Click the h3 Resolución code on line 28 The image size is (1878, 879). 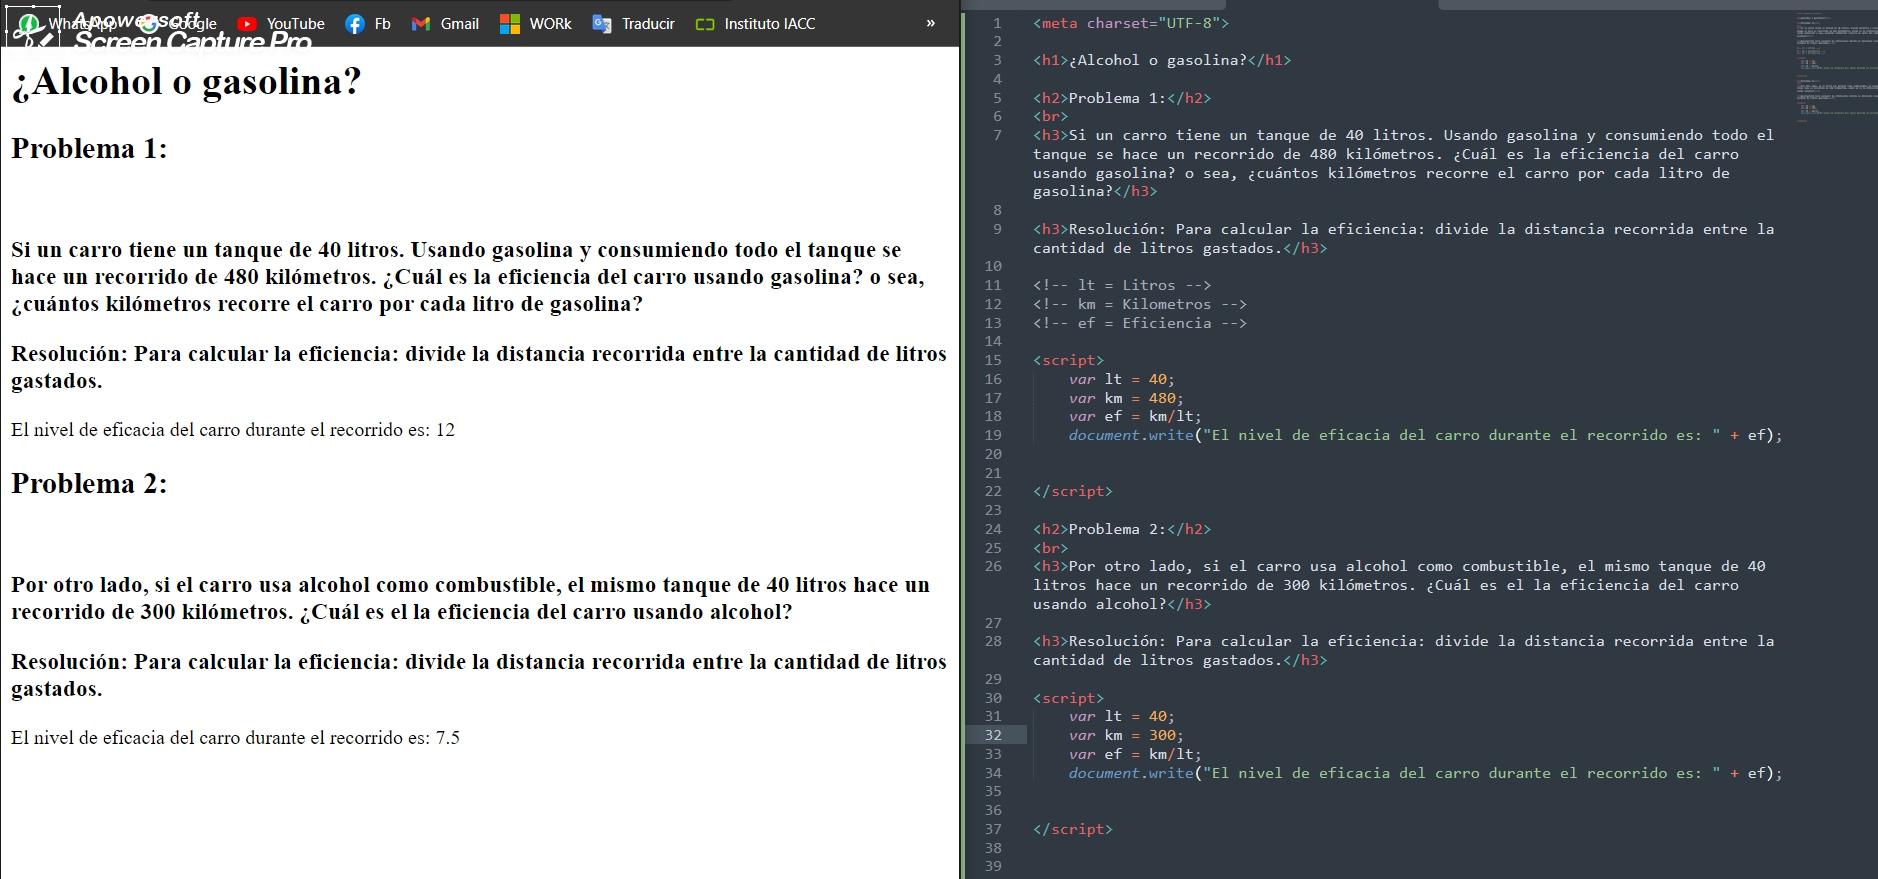pyautogui.click(x=1404, y=650)
